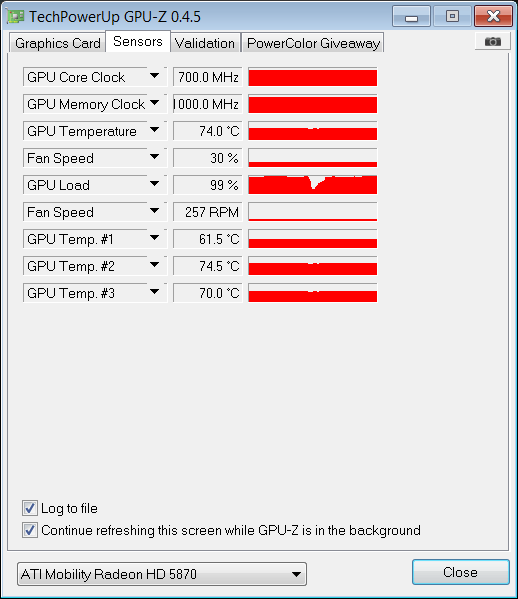Expand GPU Memory Clock dropdown arrow
This screenshot has width=518, height=599.
tap(154, 103)
